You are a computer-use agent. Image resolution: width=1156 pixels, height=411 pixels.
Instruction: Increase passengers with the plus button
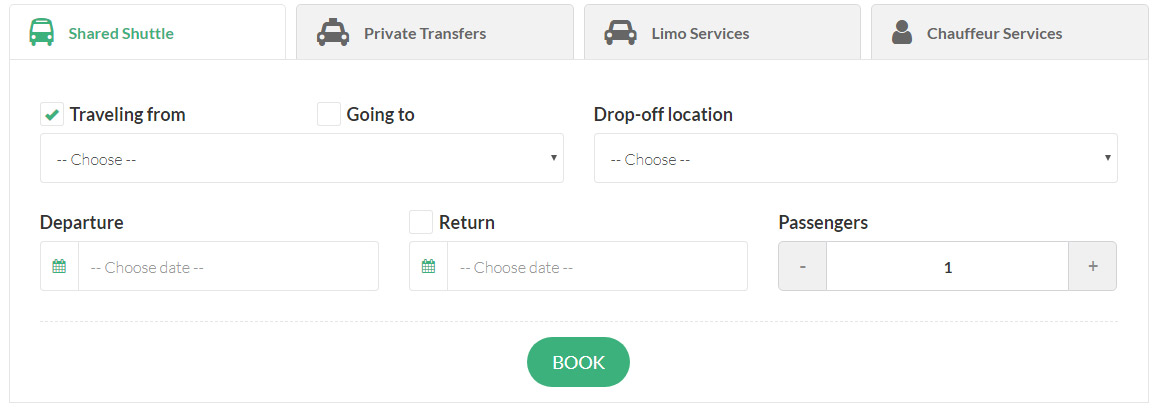(1093, 266)
